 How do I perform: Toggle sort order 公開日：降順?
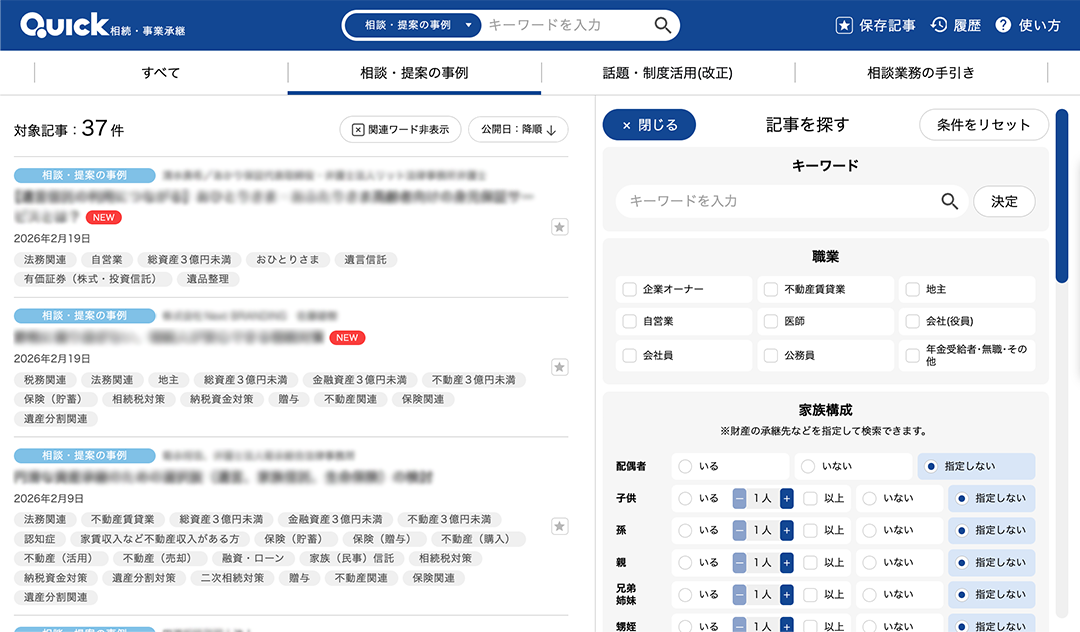click(x=518, y=129)
